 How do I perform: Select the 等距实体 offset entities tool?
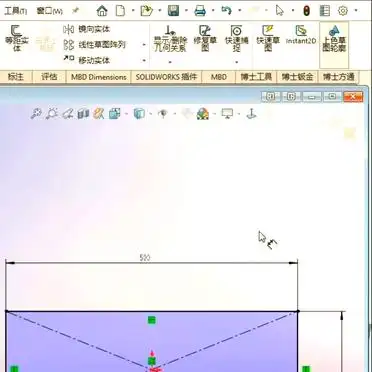[17, 38]
